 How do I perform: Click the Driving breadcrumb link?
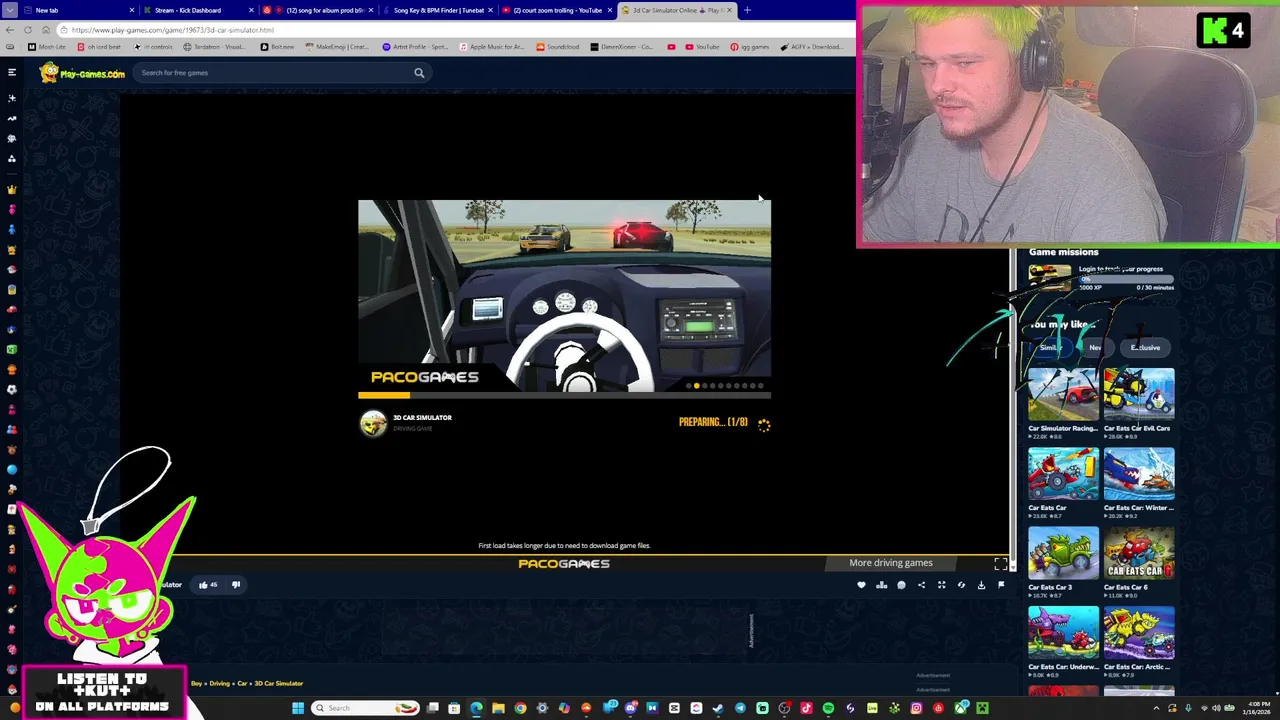point(219,683)
